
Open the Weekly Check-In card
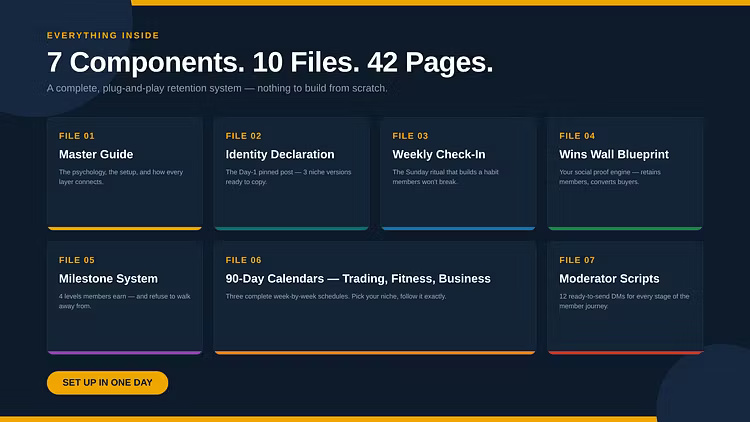click(458, 174)
